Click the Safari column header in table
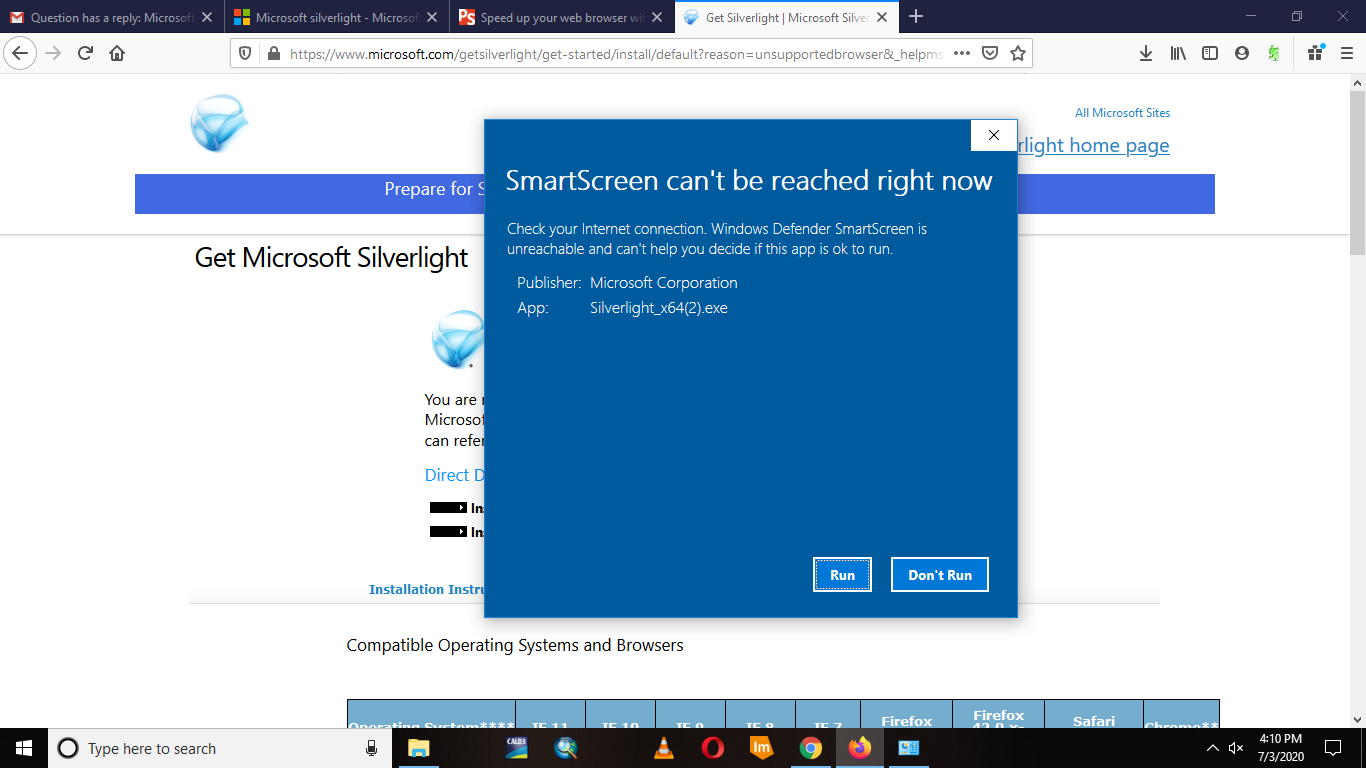Screen dimensions: 1366x768 click(x=1093, y=720)
